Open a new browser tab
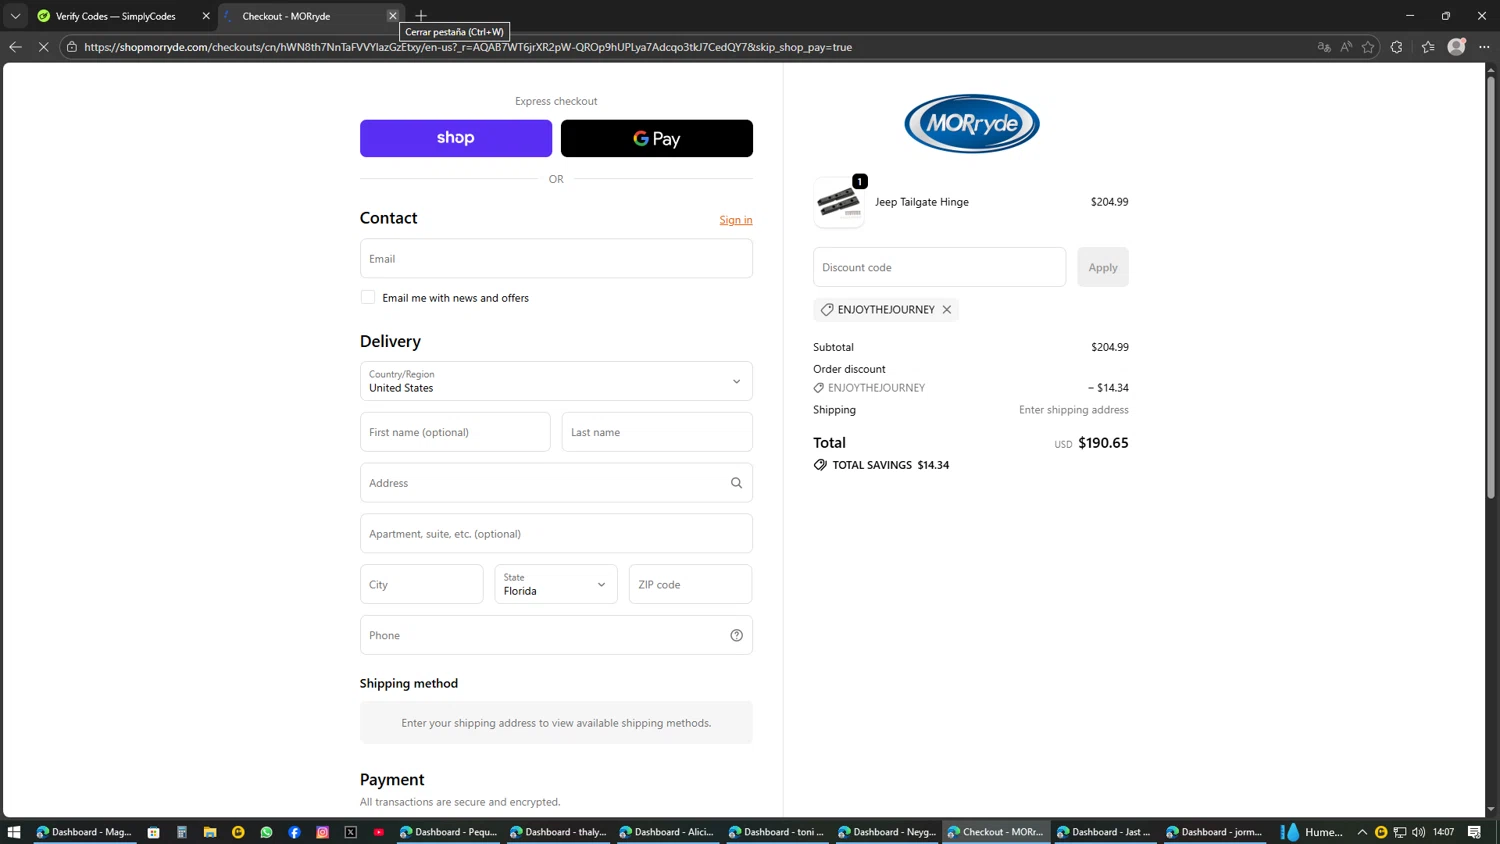1500x844 pixels. point(421,16)
